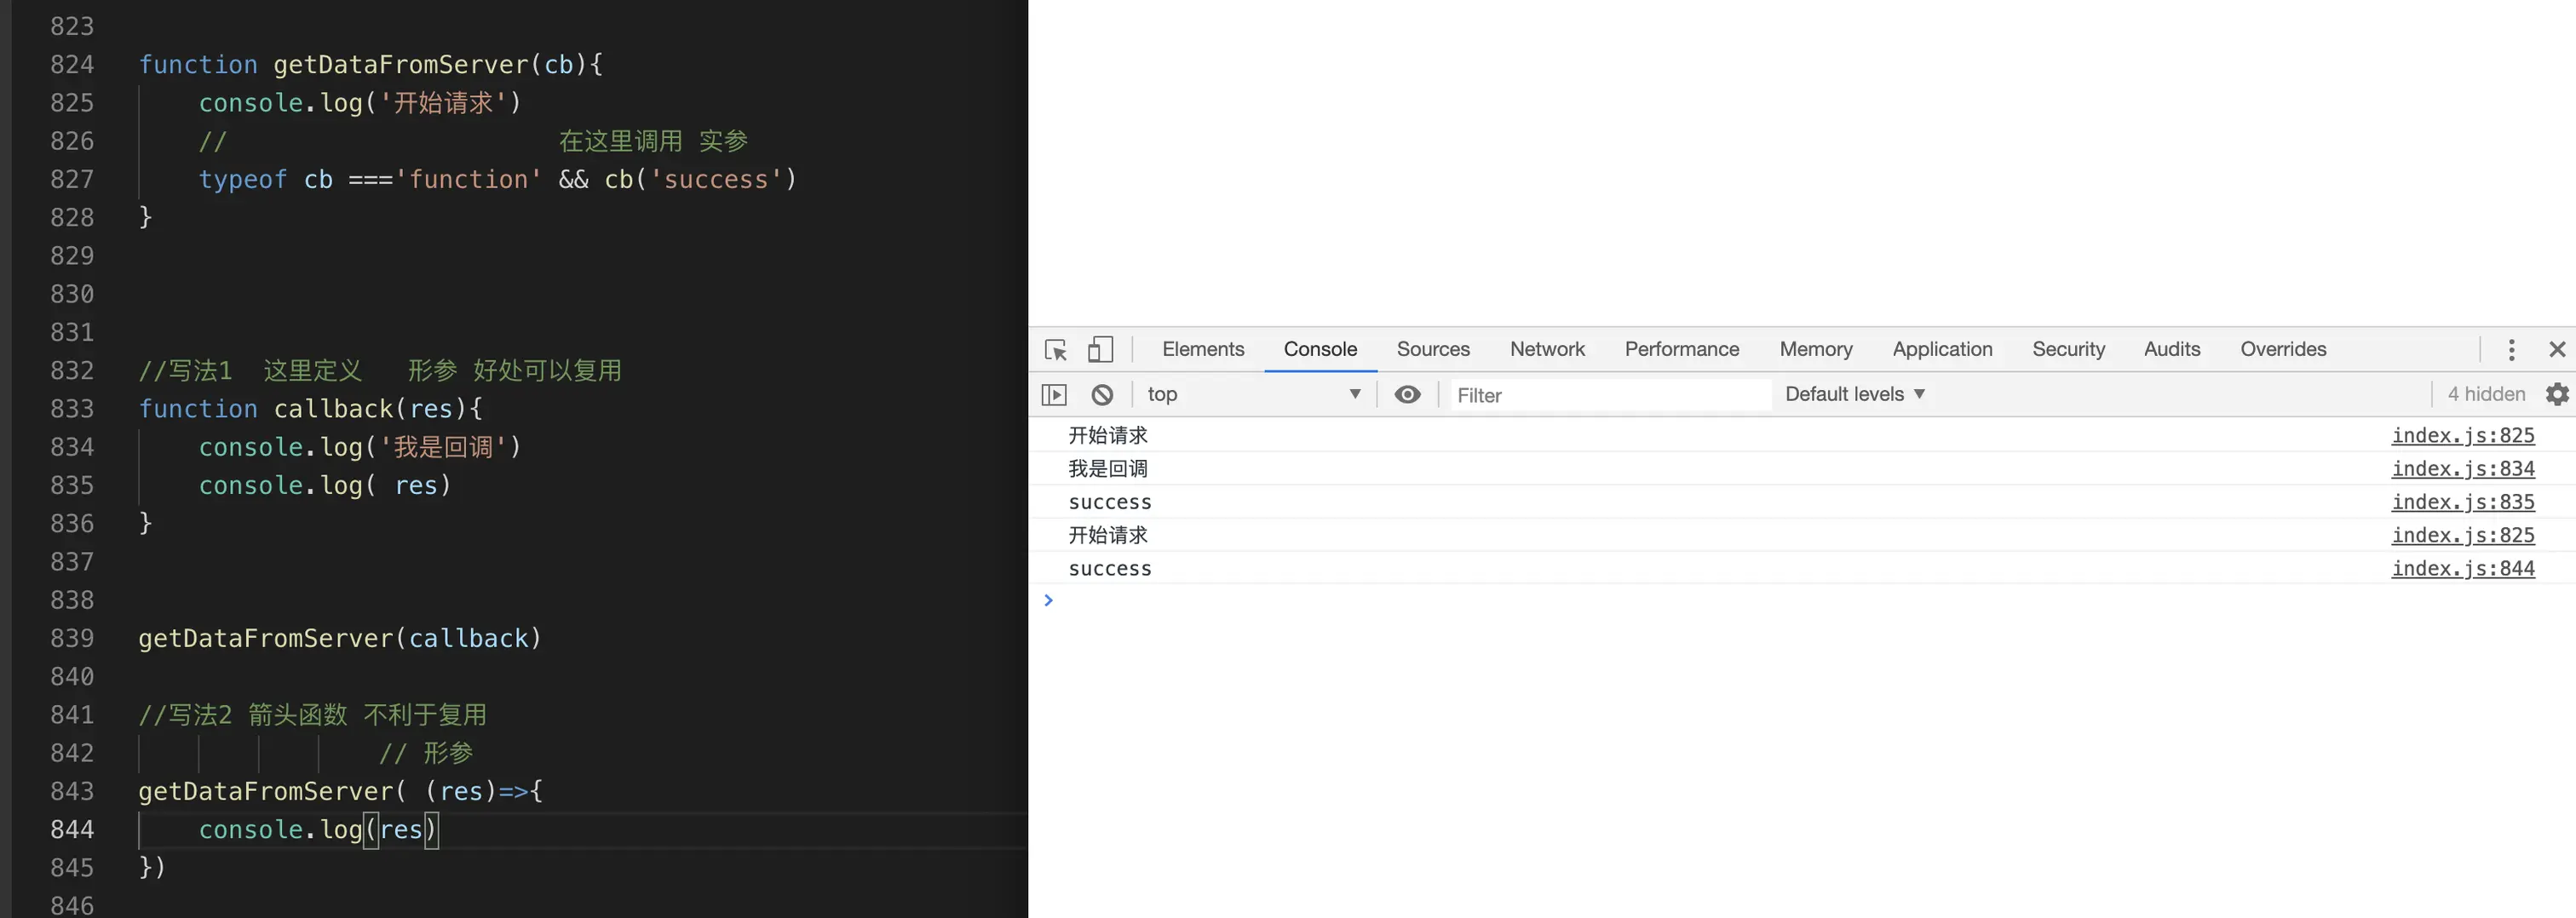
Task: Click the '我是回调' console message
Action: [1108, 468]
